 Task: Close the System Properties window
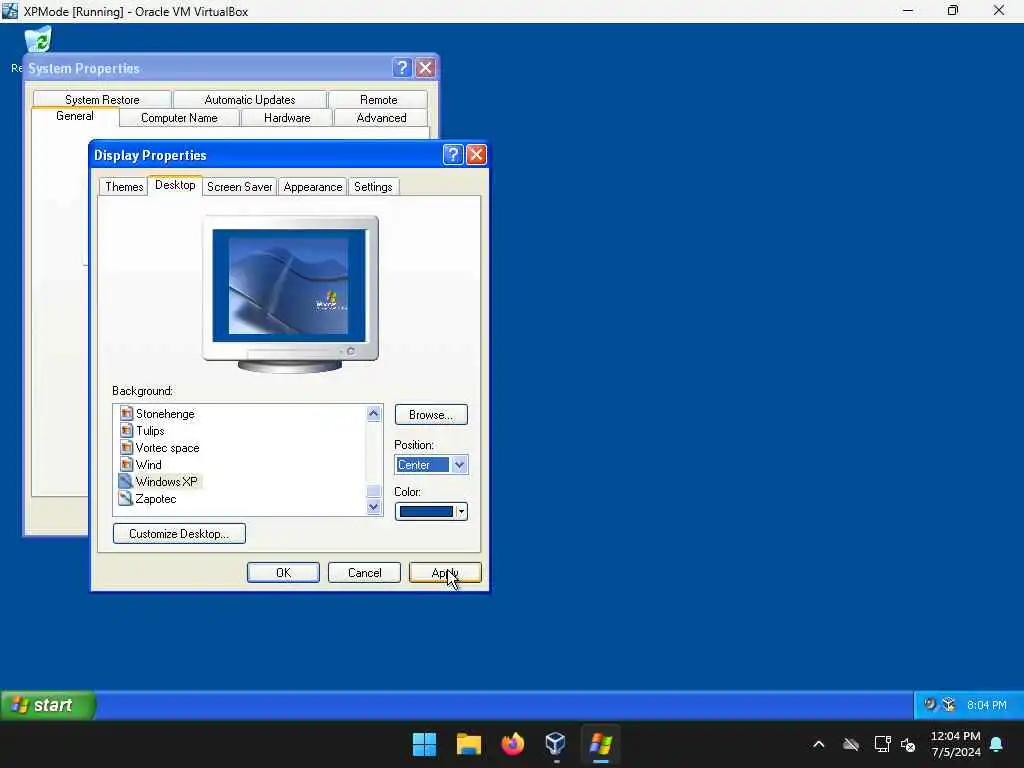[425, 67]
